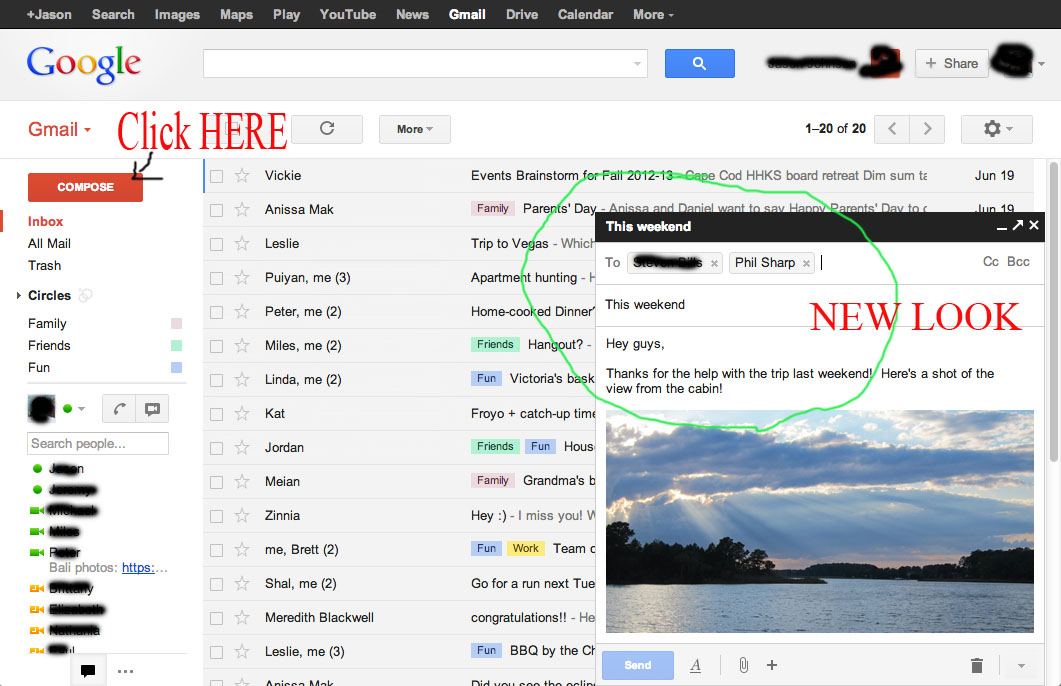Open the chat status dropdown arrow
This screenshot has height=686, width=1061.
click(81, 409)
